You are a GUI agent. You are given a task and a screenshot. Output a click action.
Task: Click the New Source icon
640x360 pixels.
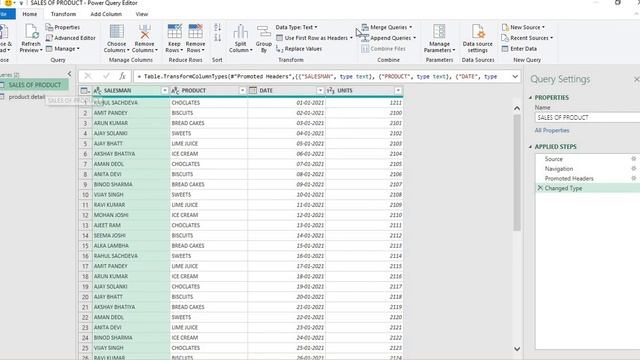point(505,27)
